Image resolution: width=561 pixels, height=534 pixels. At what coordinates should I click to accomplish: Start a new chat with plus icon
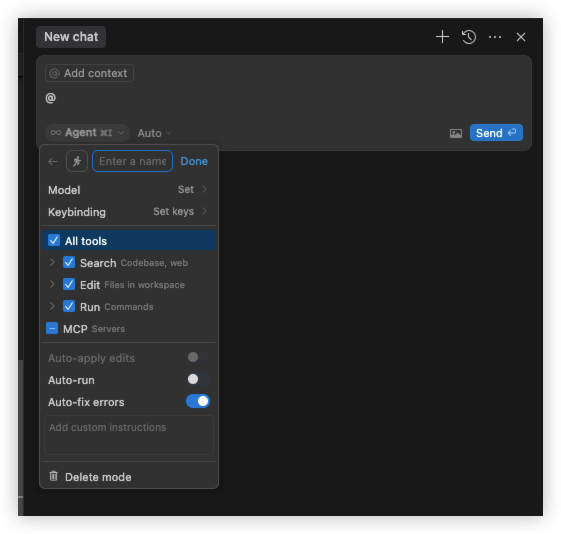pyautogui.click(x=442, y=37)
